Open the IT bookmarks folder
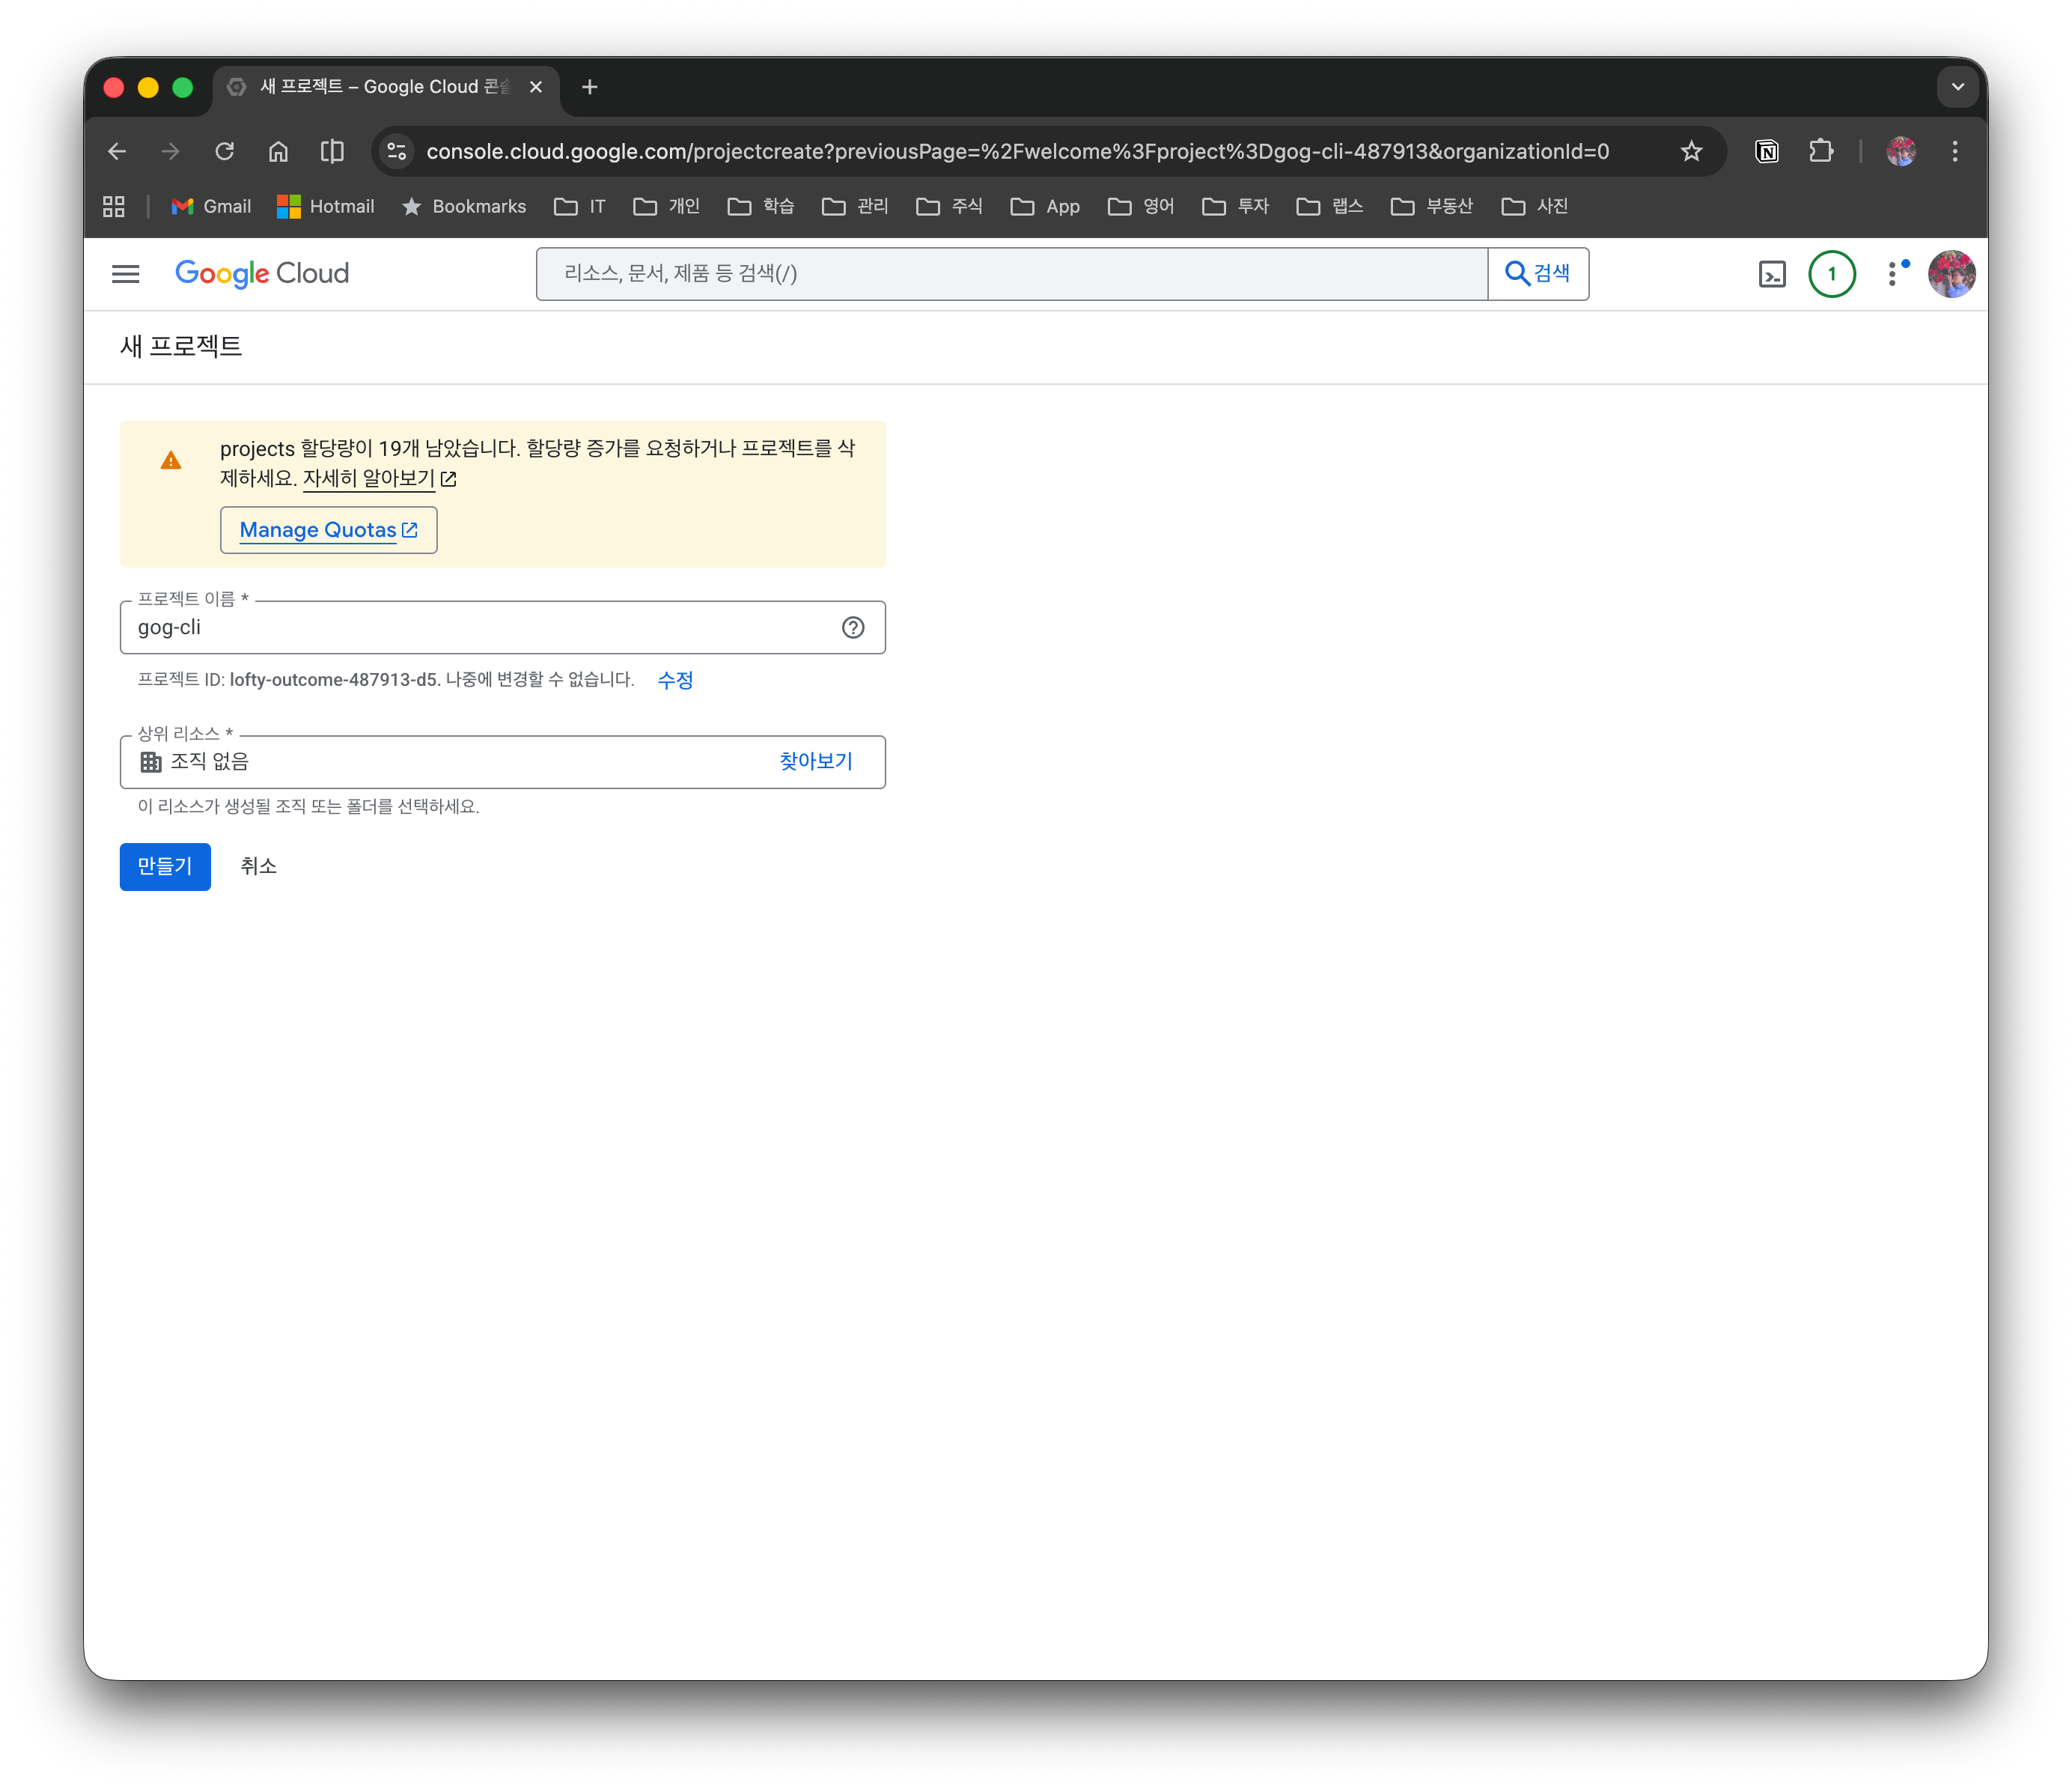Image resolution: width=2072 pixels, height=1791 pixels. click(x=580, y=206)
